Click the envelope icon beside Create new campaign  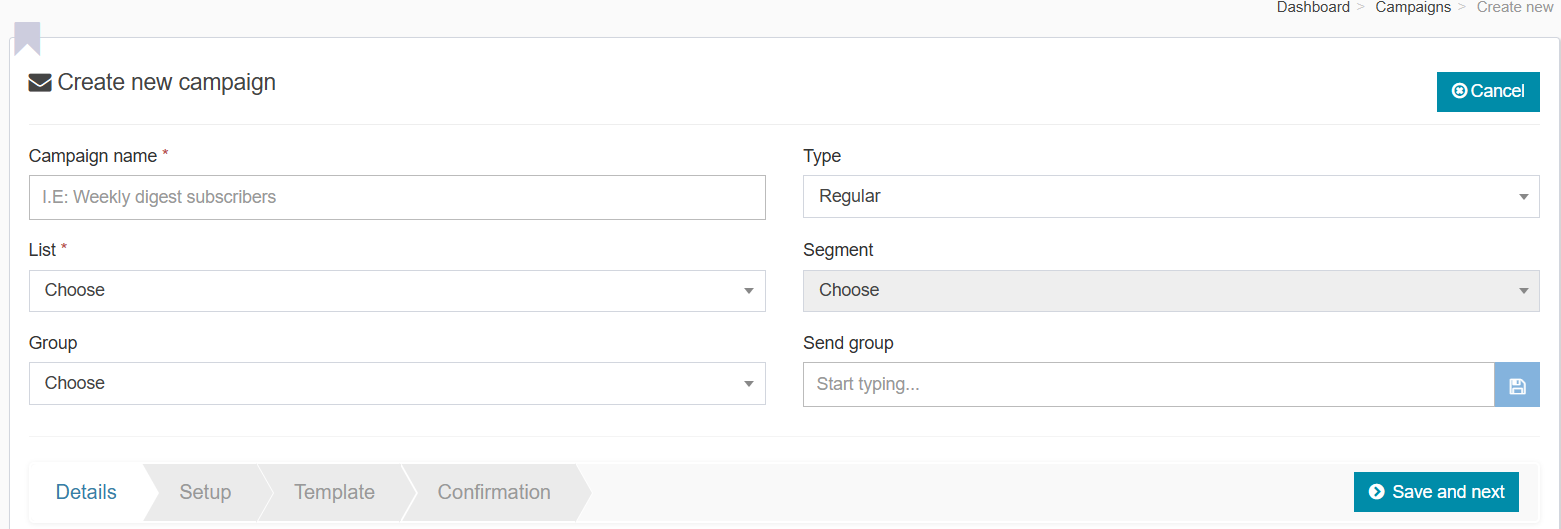[40, 83]
